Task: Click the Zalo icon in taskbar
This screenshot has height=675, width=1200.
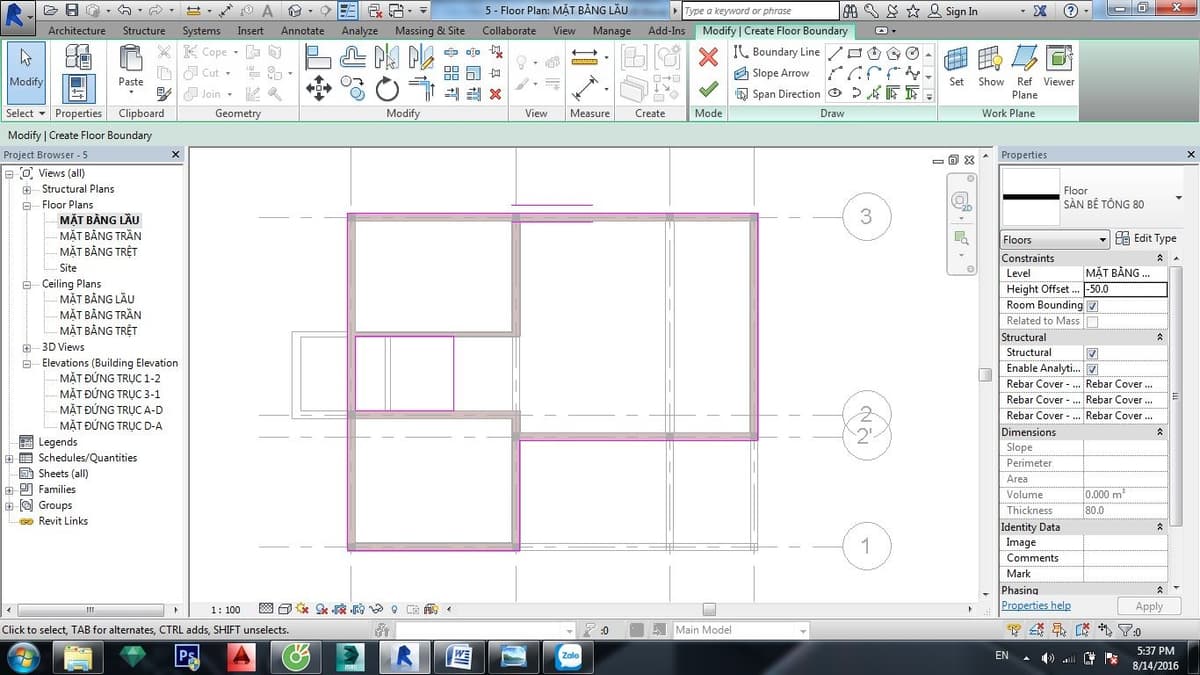Action: [569, 656]
